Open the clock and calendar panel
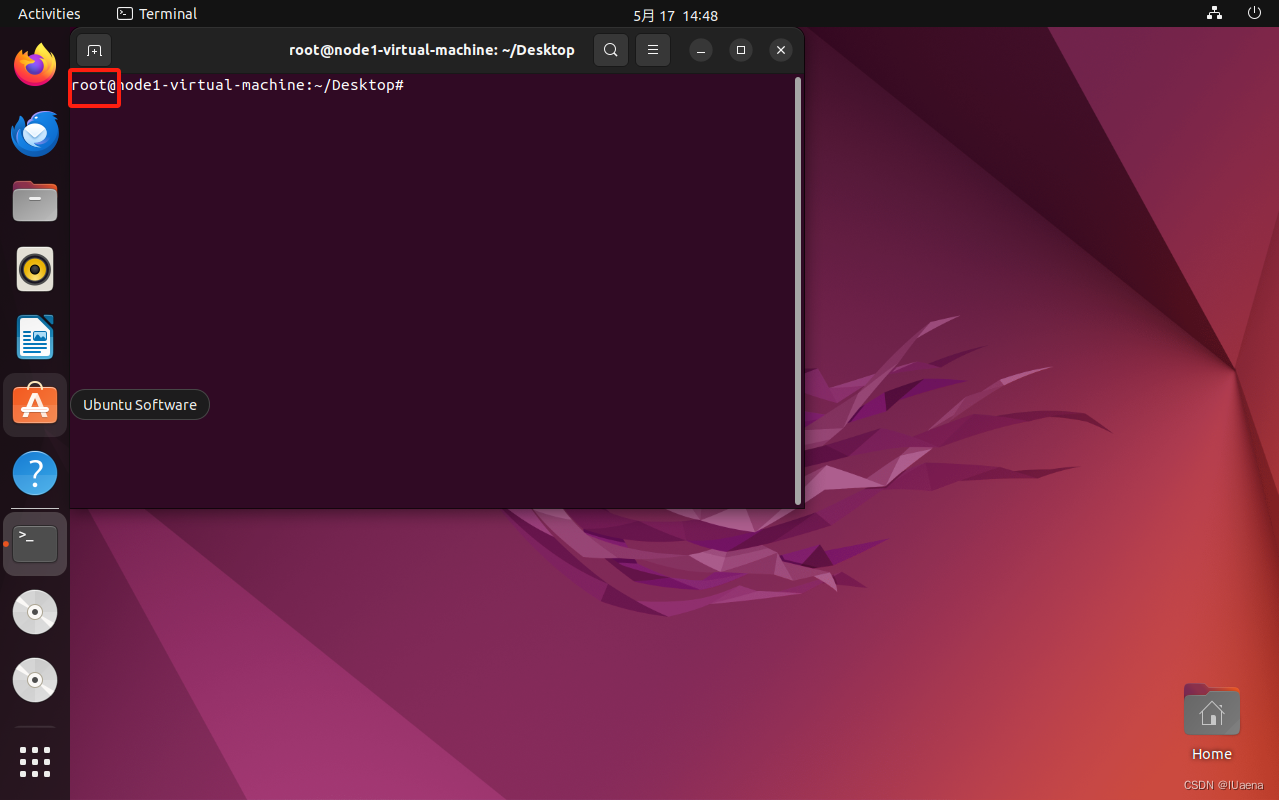 675,15
